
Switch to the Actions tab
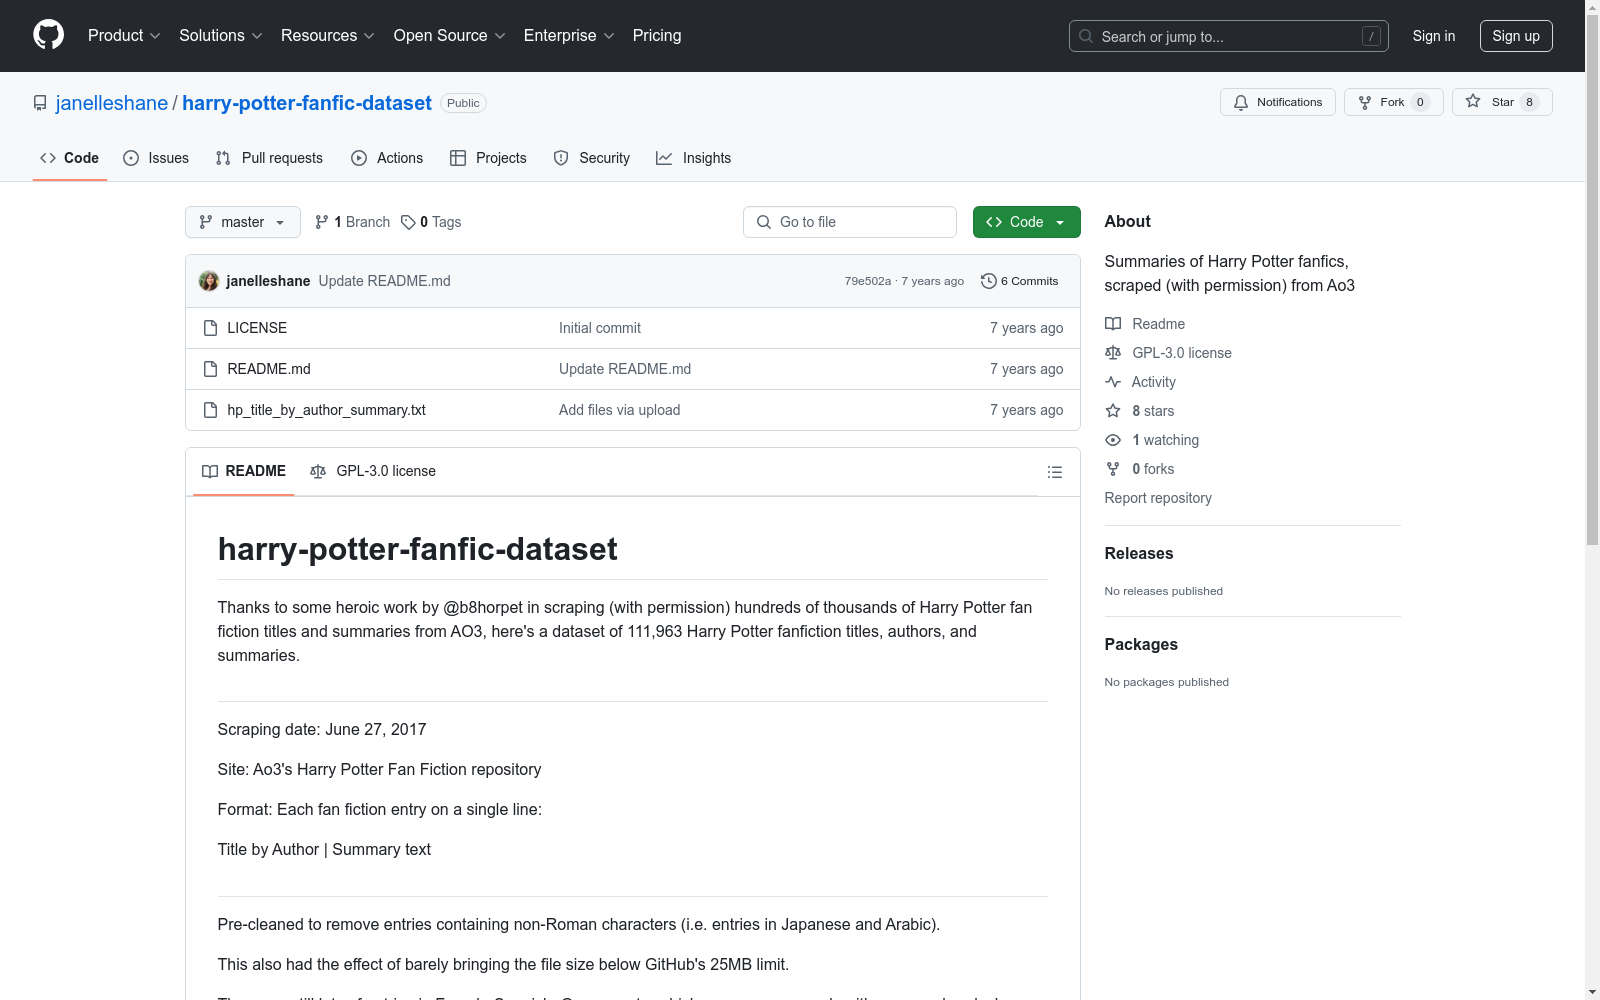pos(387,158)
